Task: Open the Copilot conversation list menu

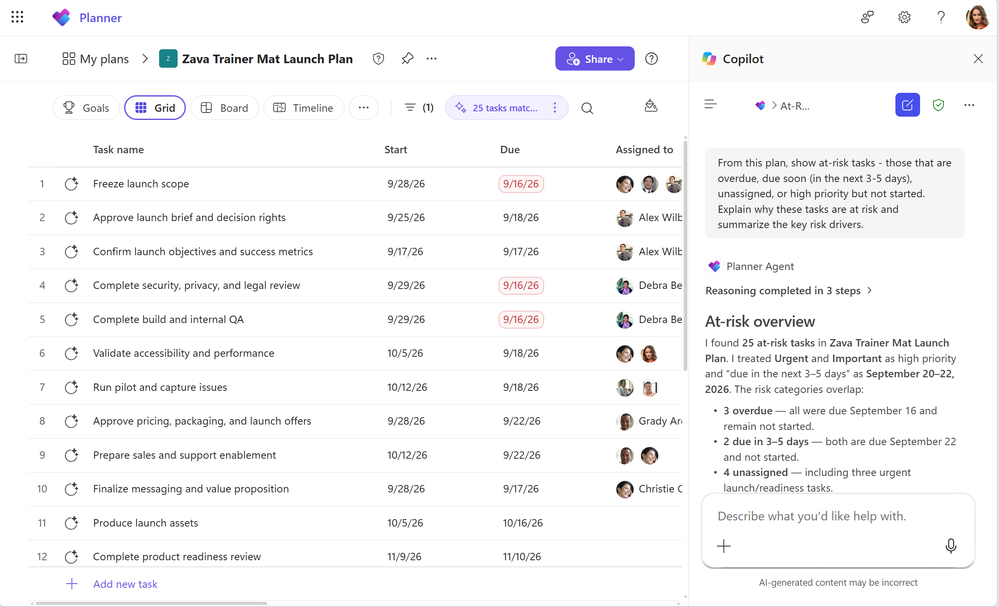Action: coord(710,104)
